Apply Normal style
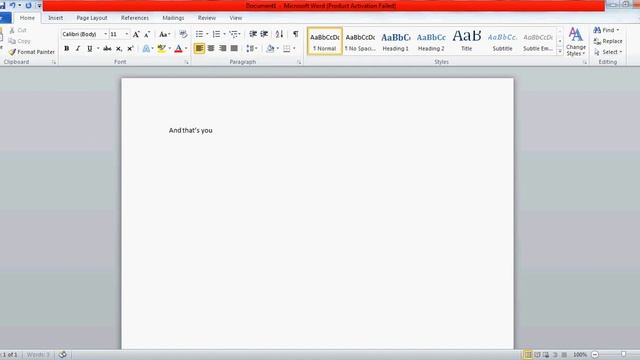The height and width of the screenshot is (360, 640). 324,41
